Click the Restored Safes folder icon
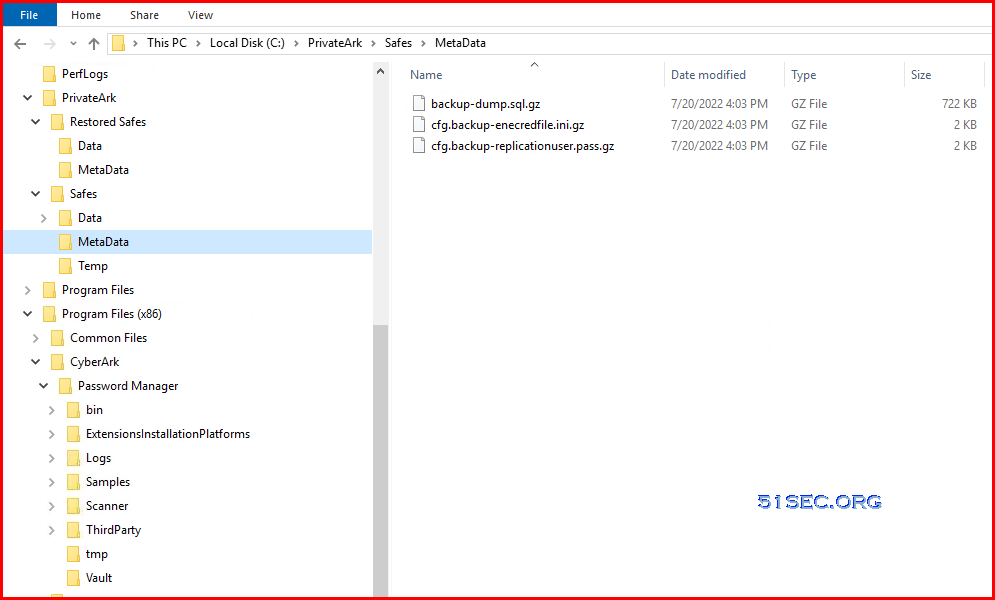 57,122
